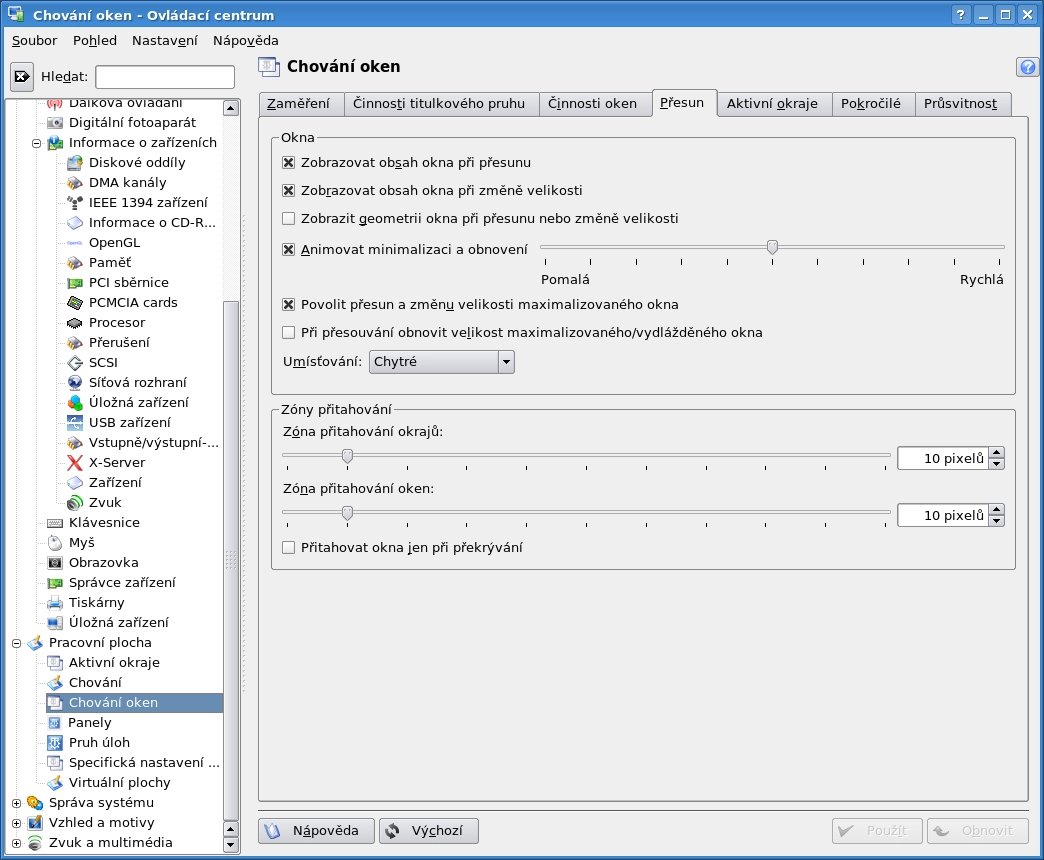Expand the Správa systému tree branch
The image size is (1044, 860).
pyautogui.click(x=17, y=803)
